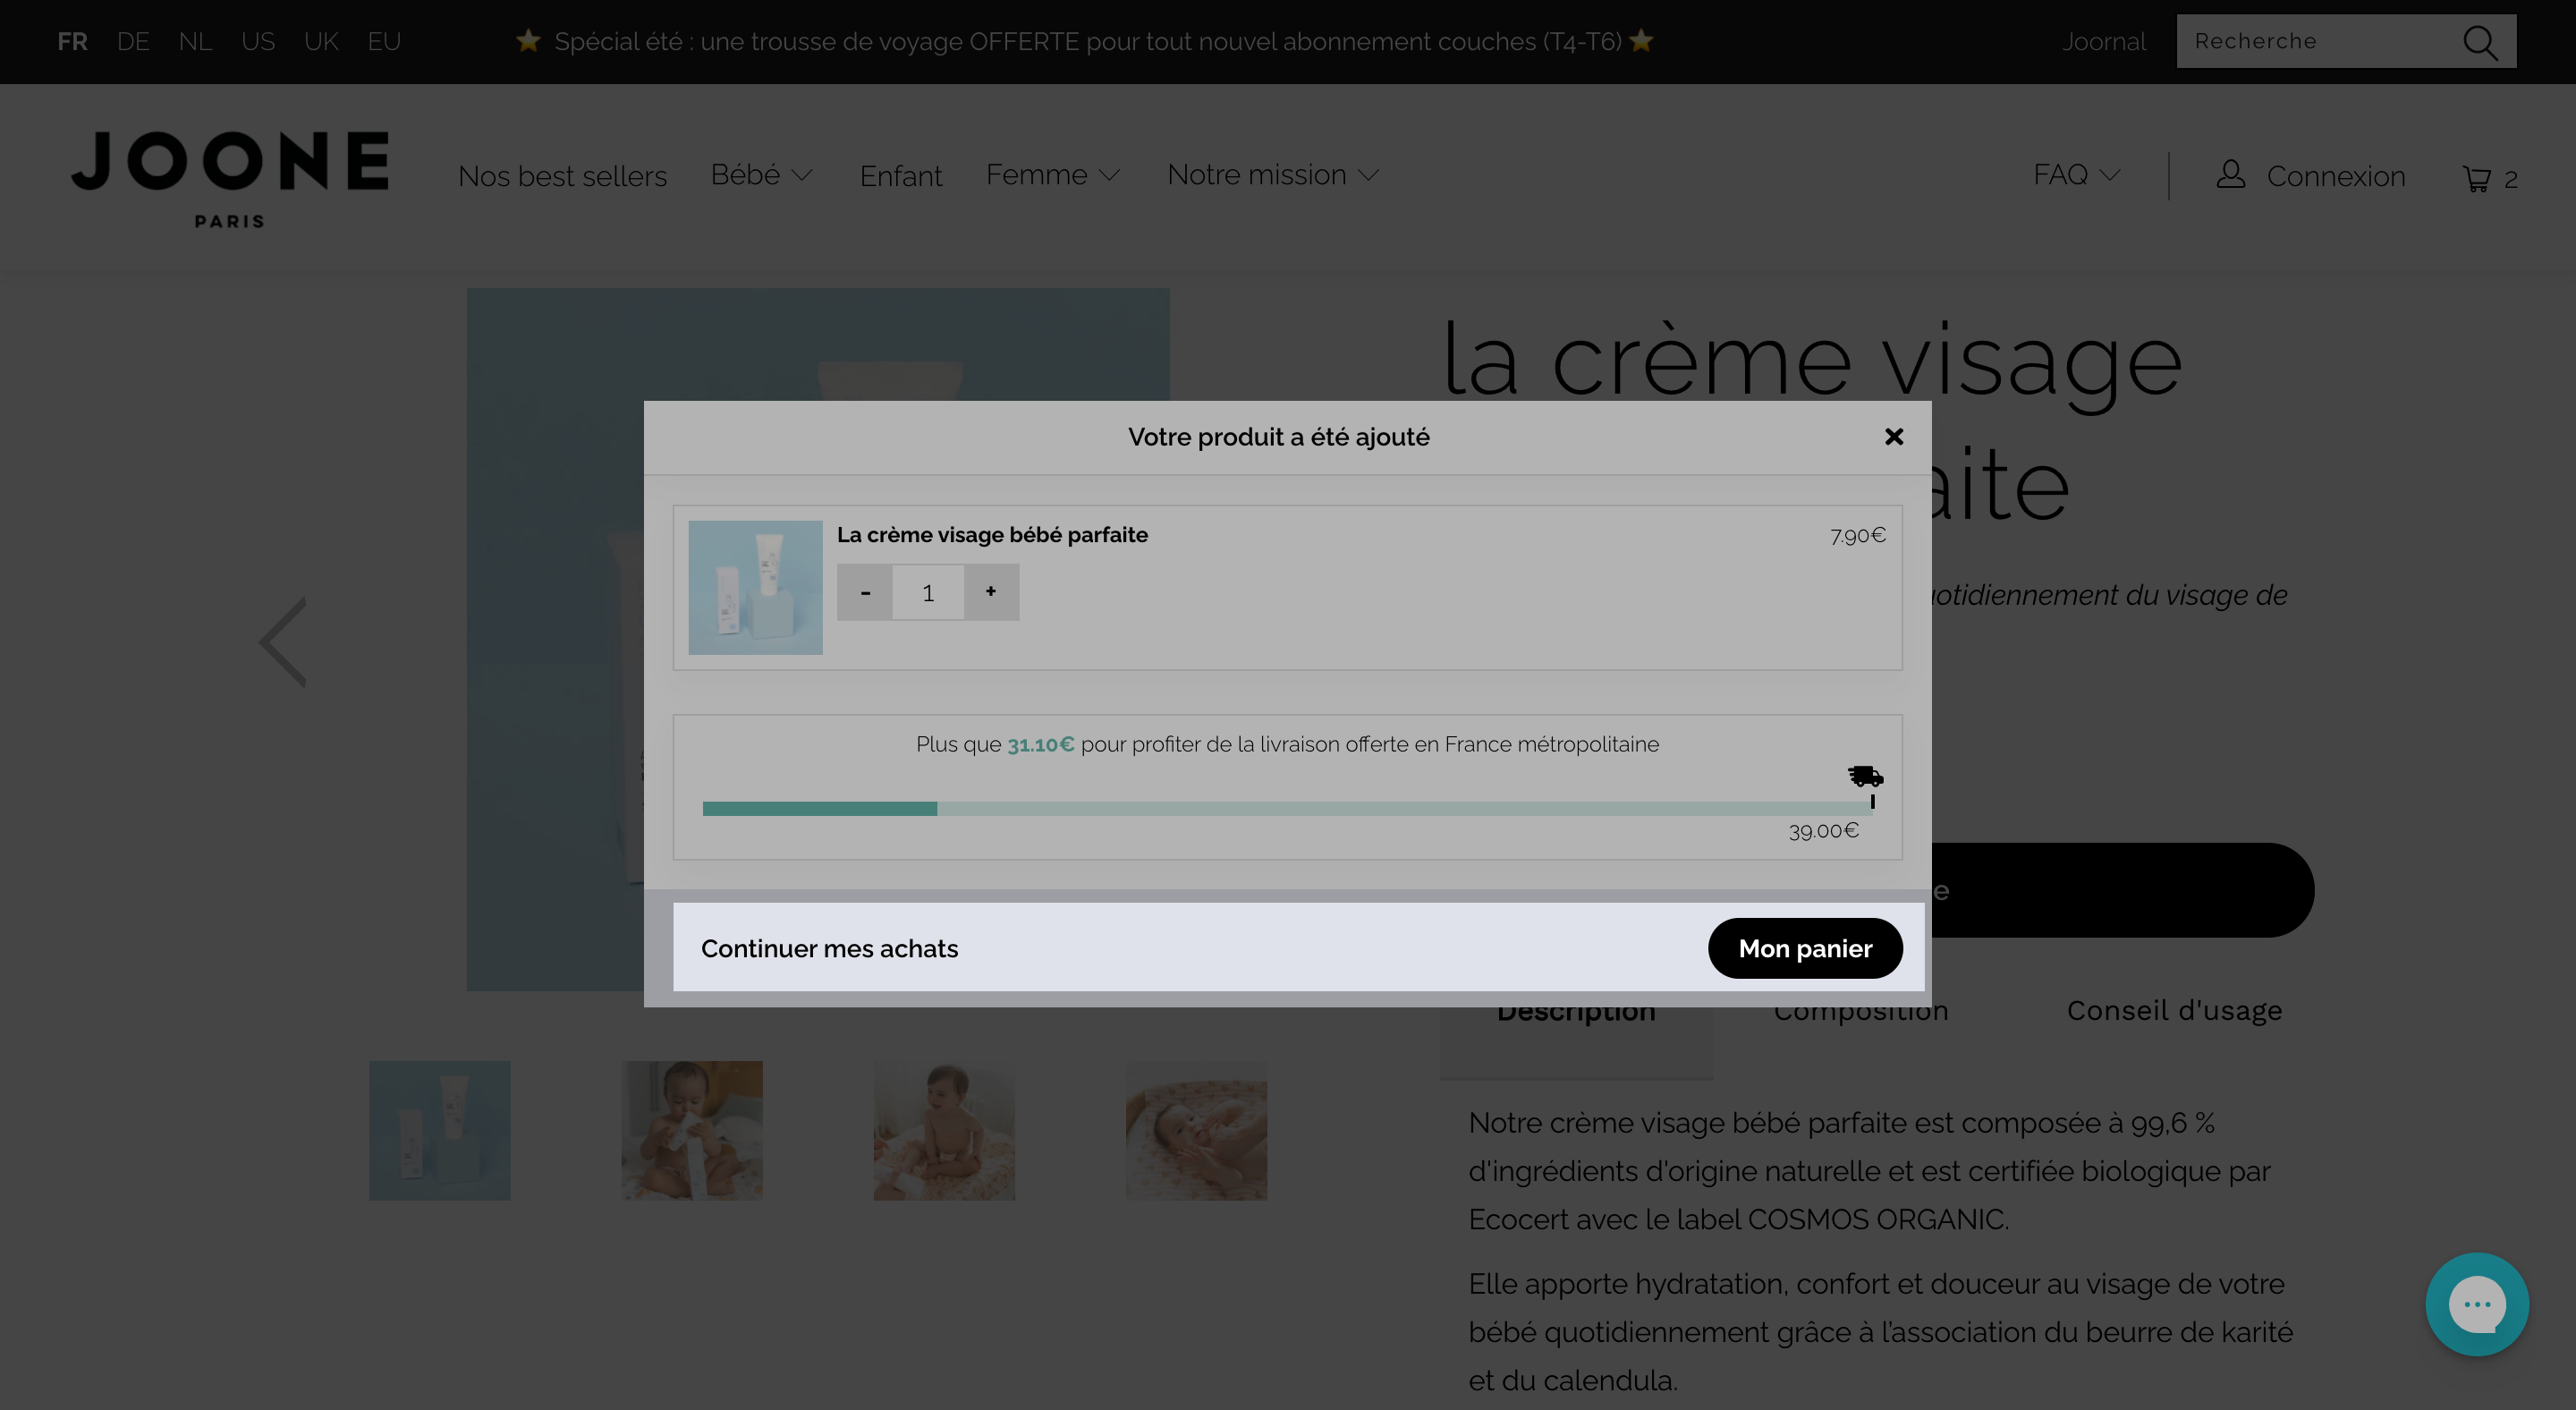Screen dimensions: 2576x1410
Task: Open the Notre mission dropdown
Action: click(x=1273, y=175)
